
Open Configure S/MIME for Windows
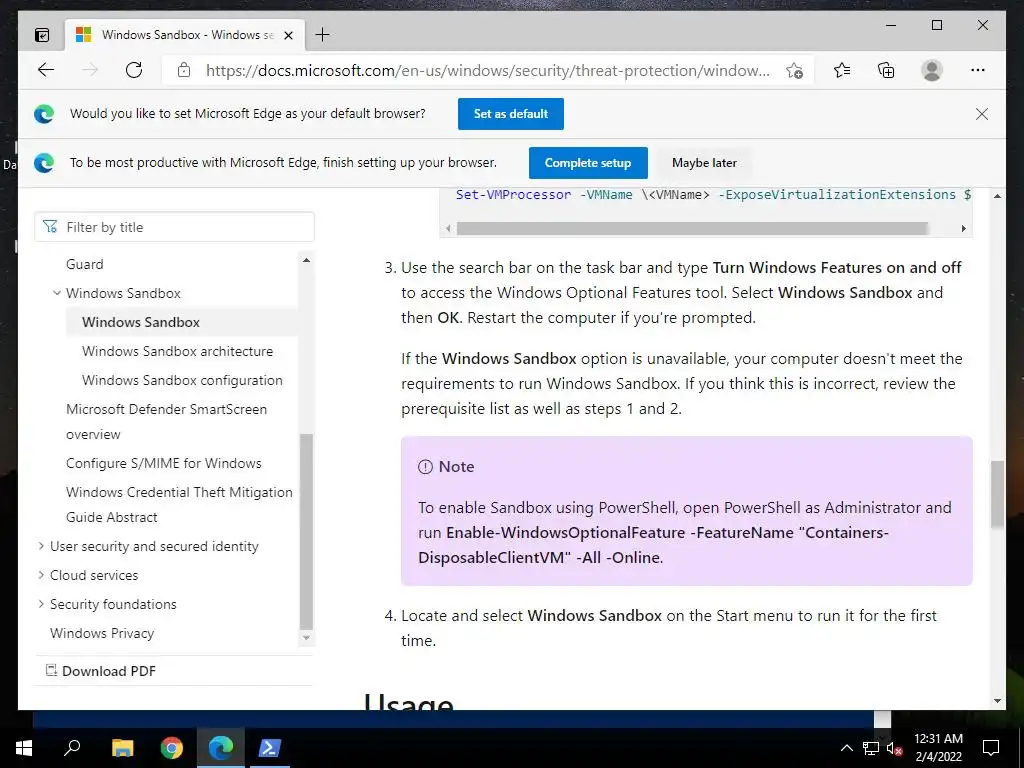pyautogui.click(x=163, y=464)
